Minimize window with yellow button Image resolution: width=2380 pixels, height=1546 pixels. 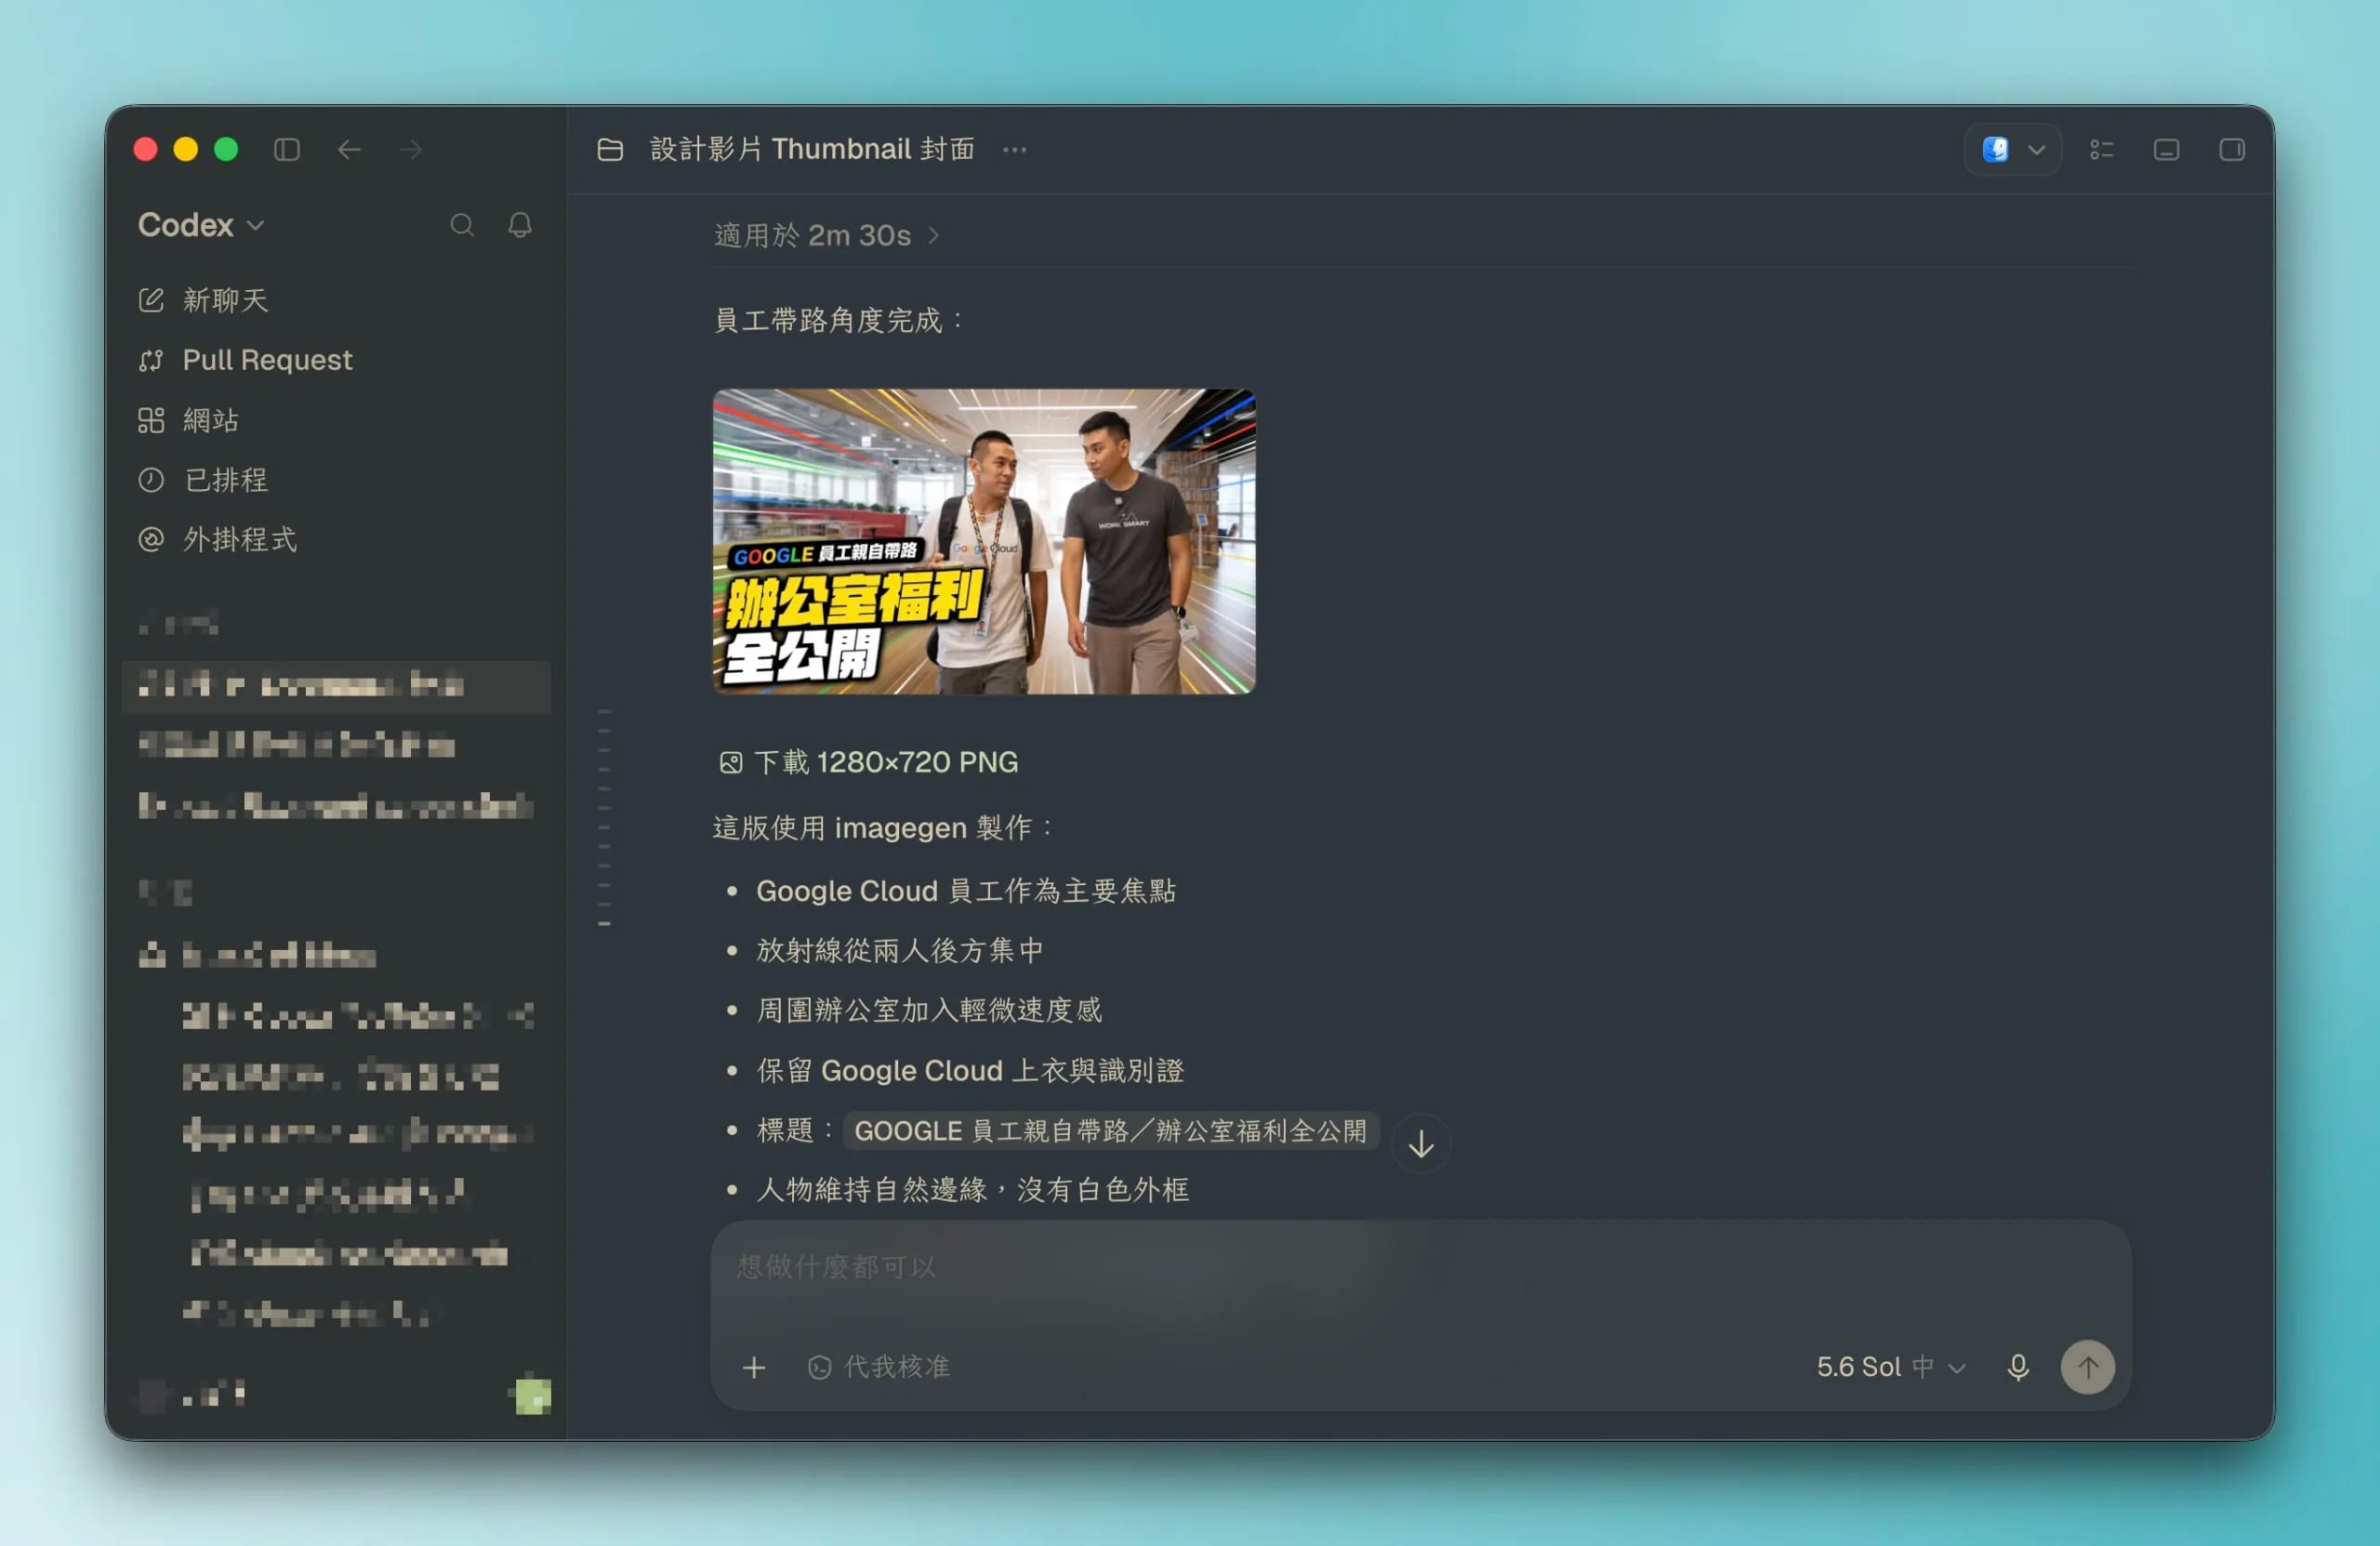click(x=186, y=150)
